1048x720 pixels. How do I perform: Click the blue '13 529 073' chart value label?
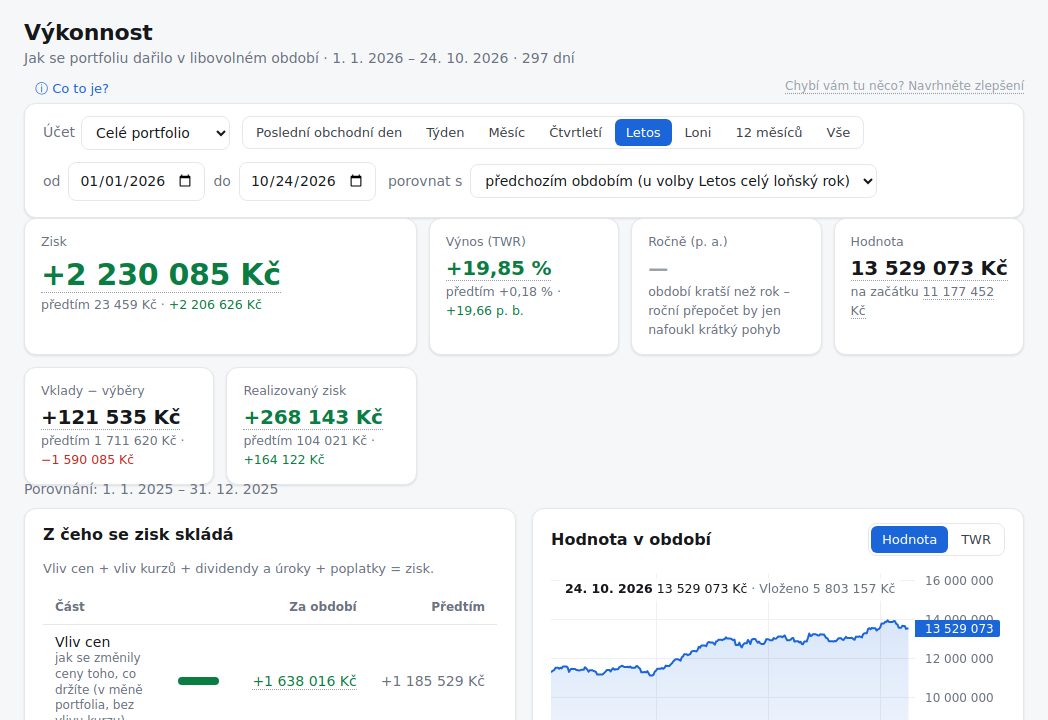(958, 628)
